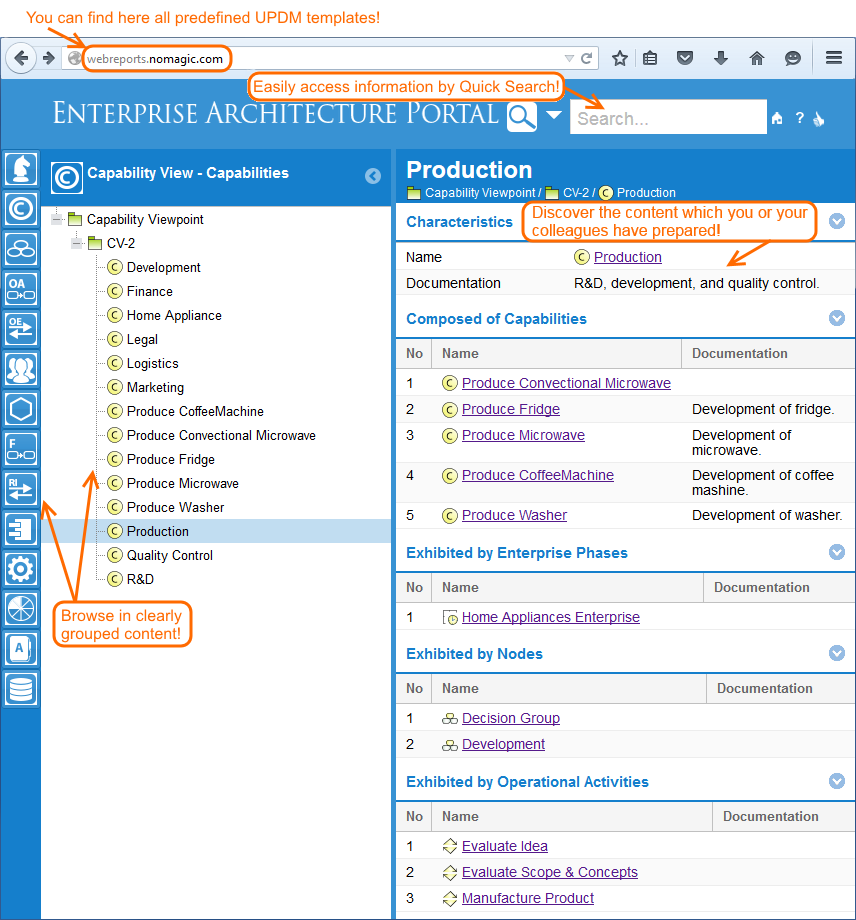Open the F function sidebar icon

pos(21,449)
